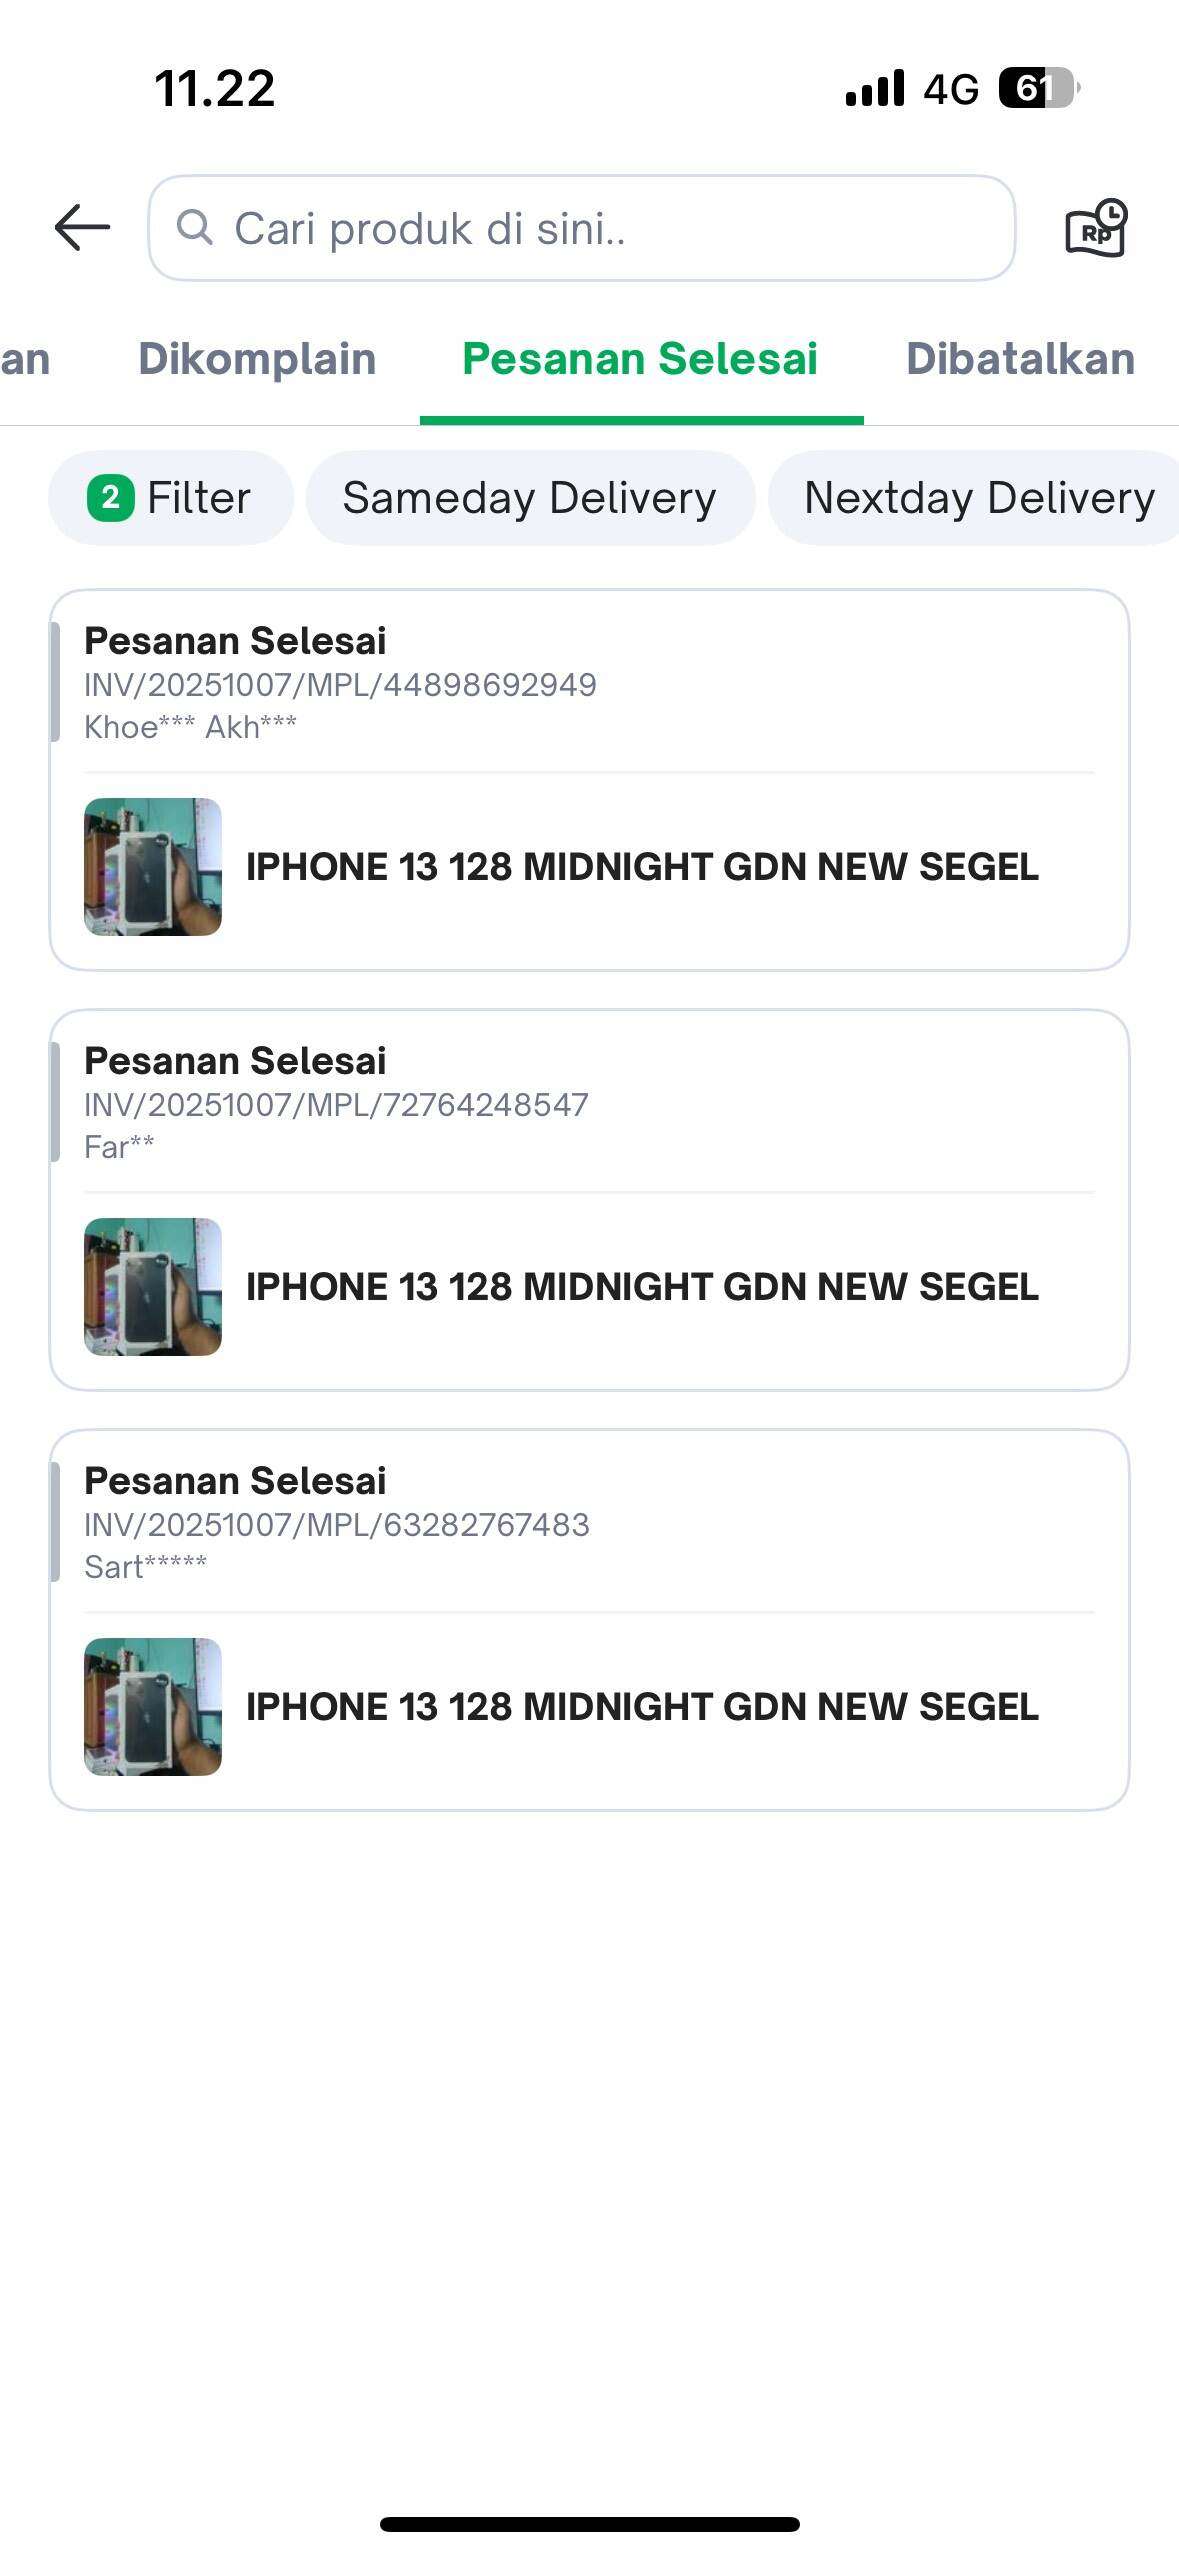Screen dimensions: 1179x2556
Task: Open order invoice ending 44898692949
Action: 340,685
